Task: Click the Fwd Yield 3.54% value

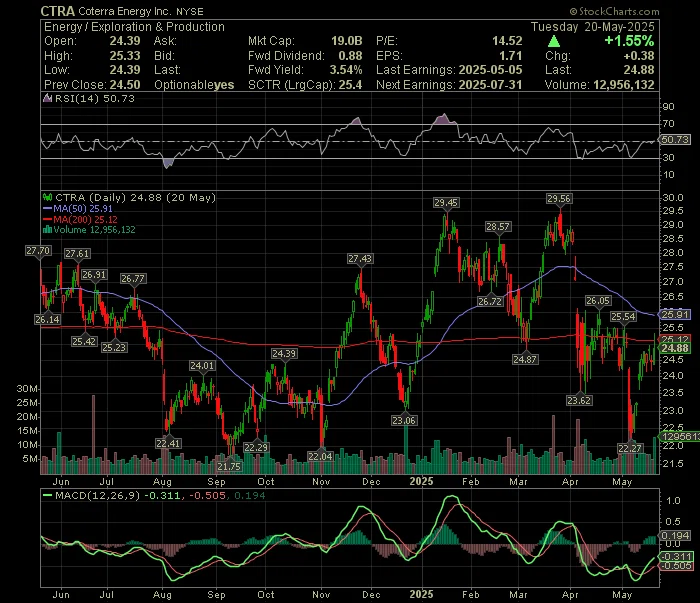Action: point(346,70)
